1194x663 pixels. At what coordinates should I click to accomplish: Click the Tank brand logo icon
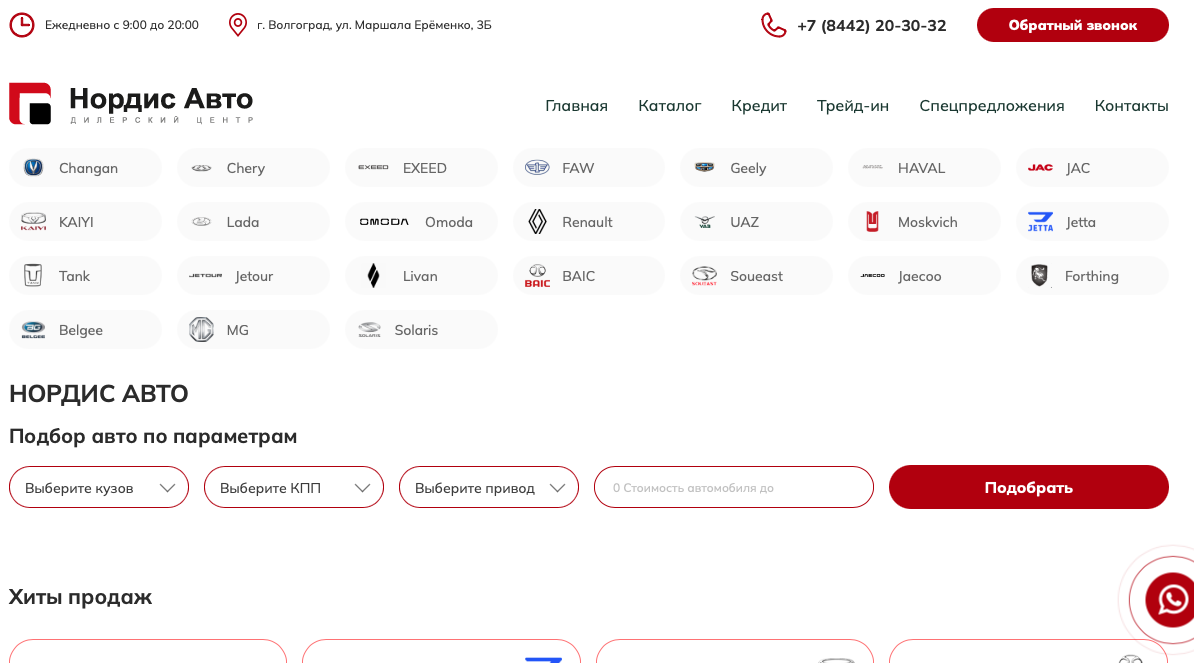coord(33,276)
